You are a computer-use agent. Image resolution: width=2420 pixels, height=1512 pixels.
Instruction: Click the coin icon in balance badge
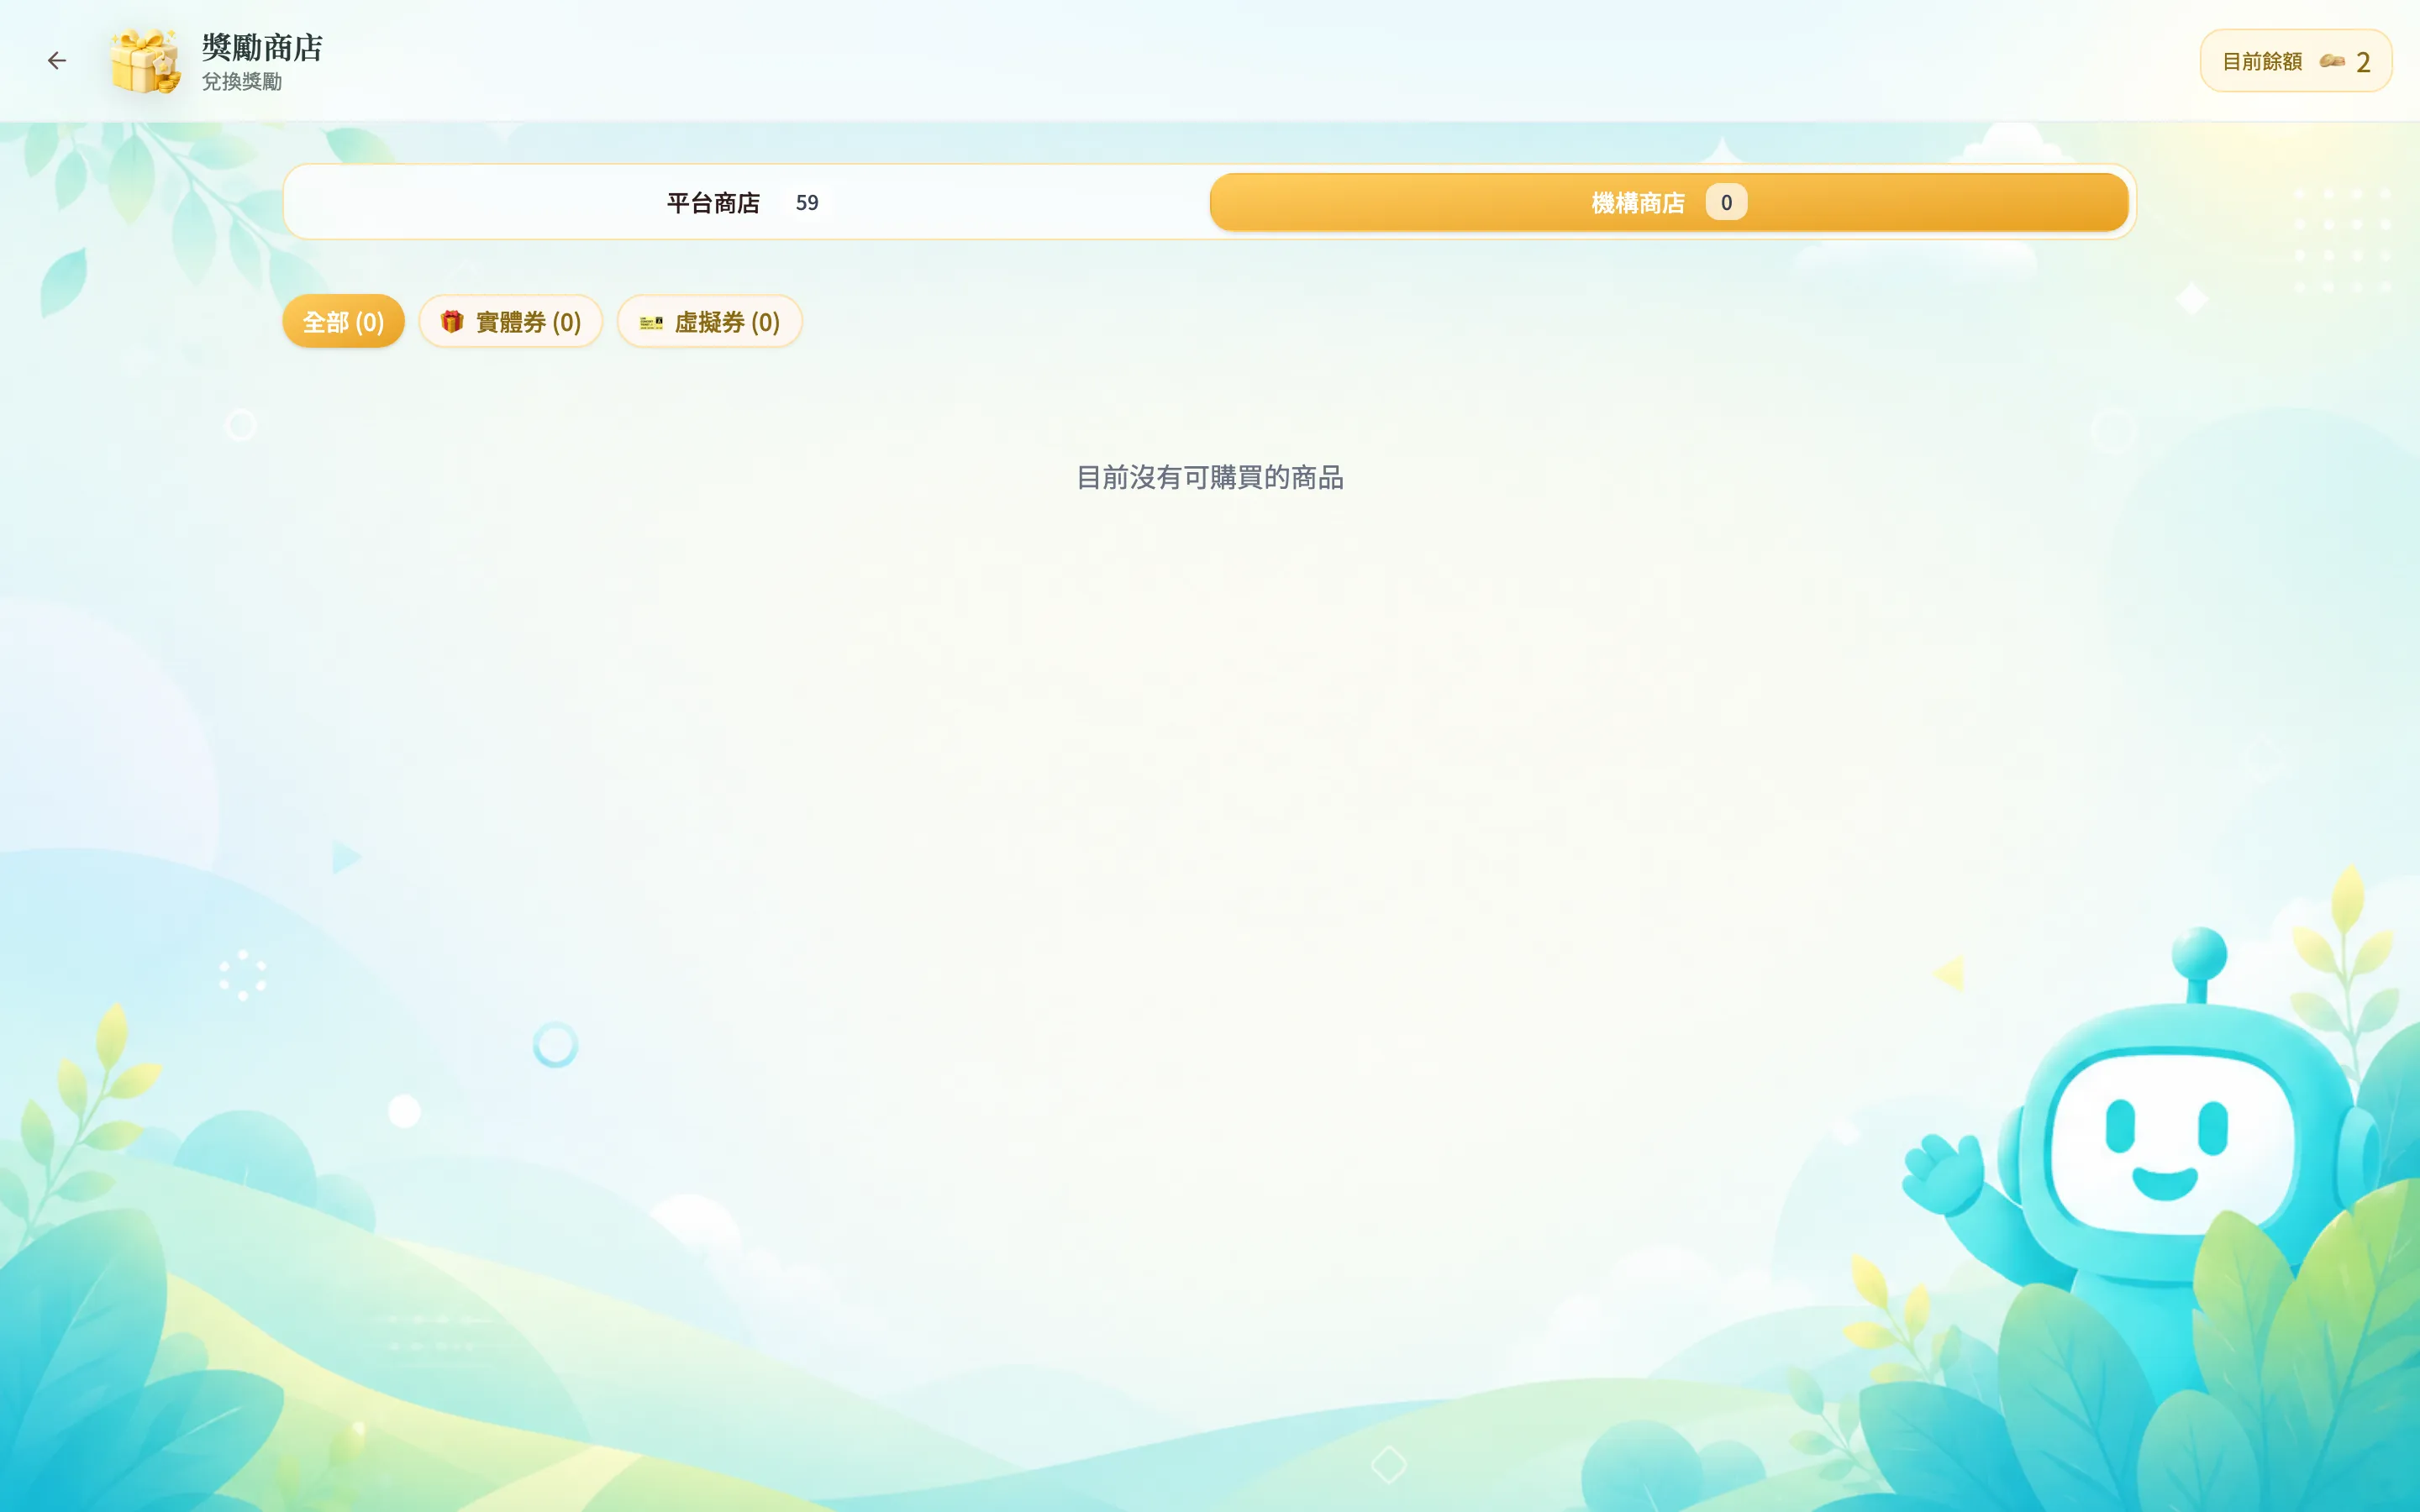click(x=2332, y=61)
